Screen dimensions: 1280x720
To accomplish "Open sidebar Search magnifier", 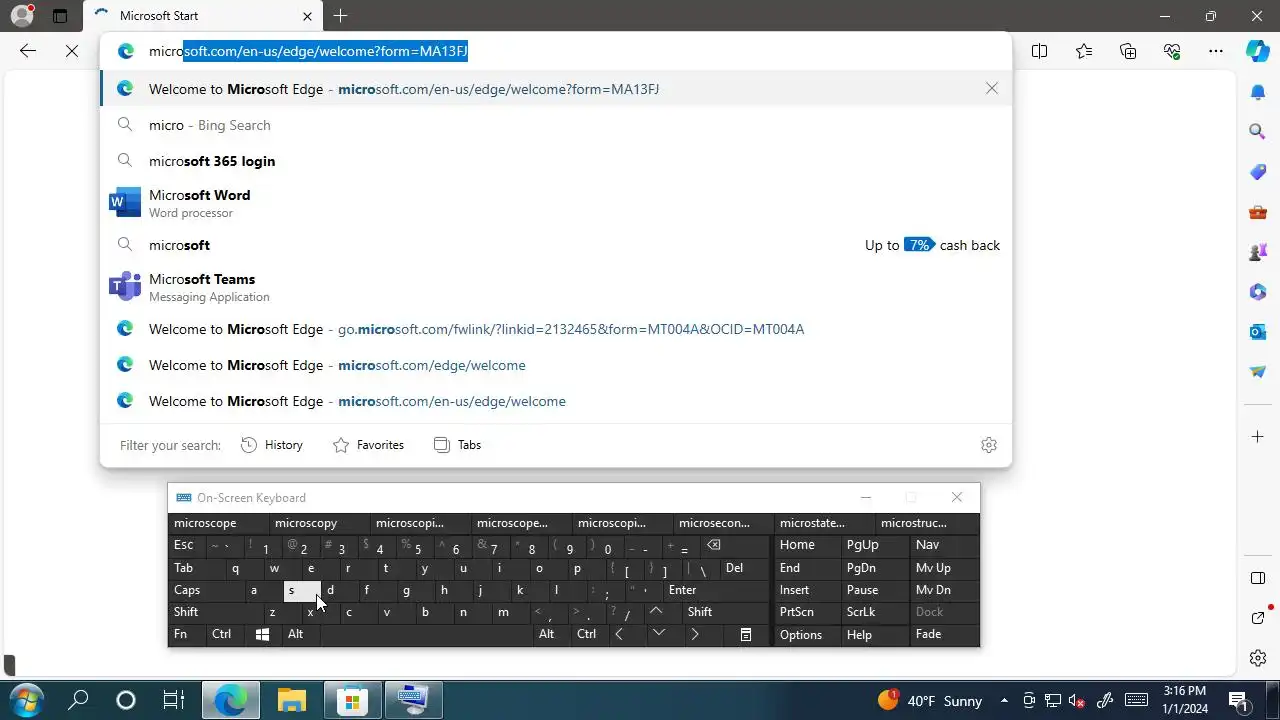I will coord(1258,131).
